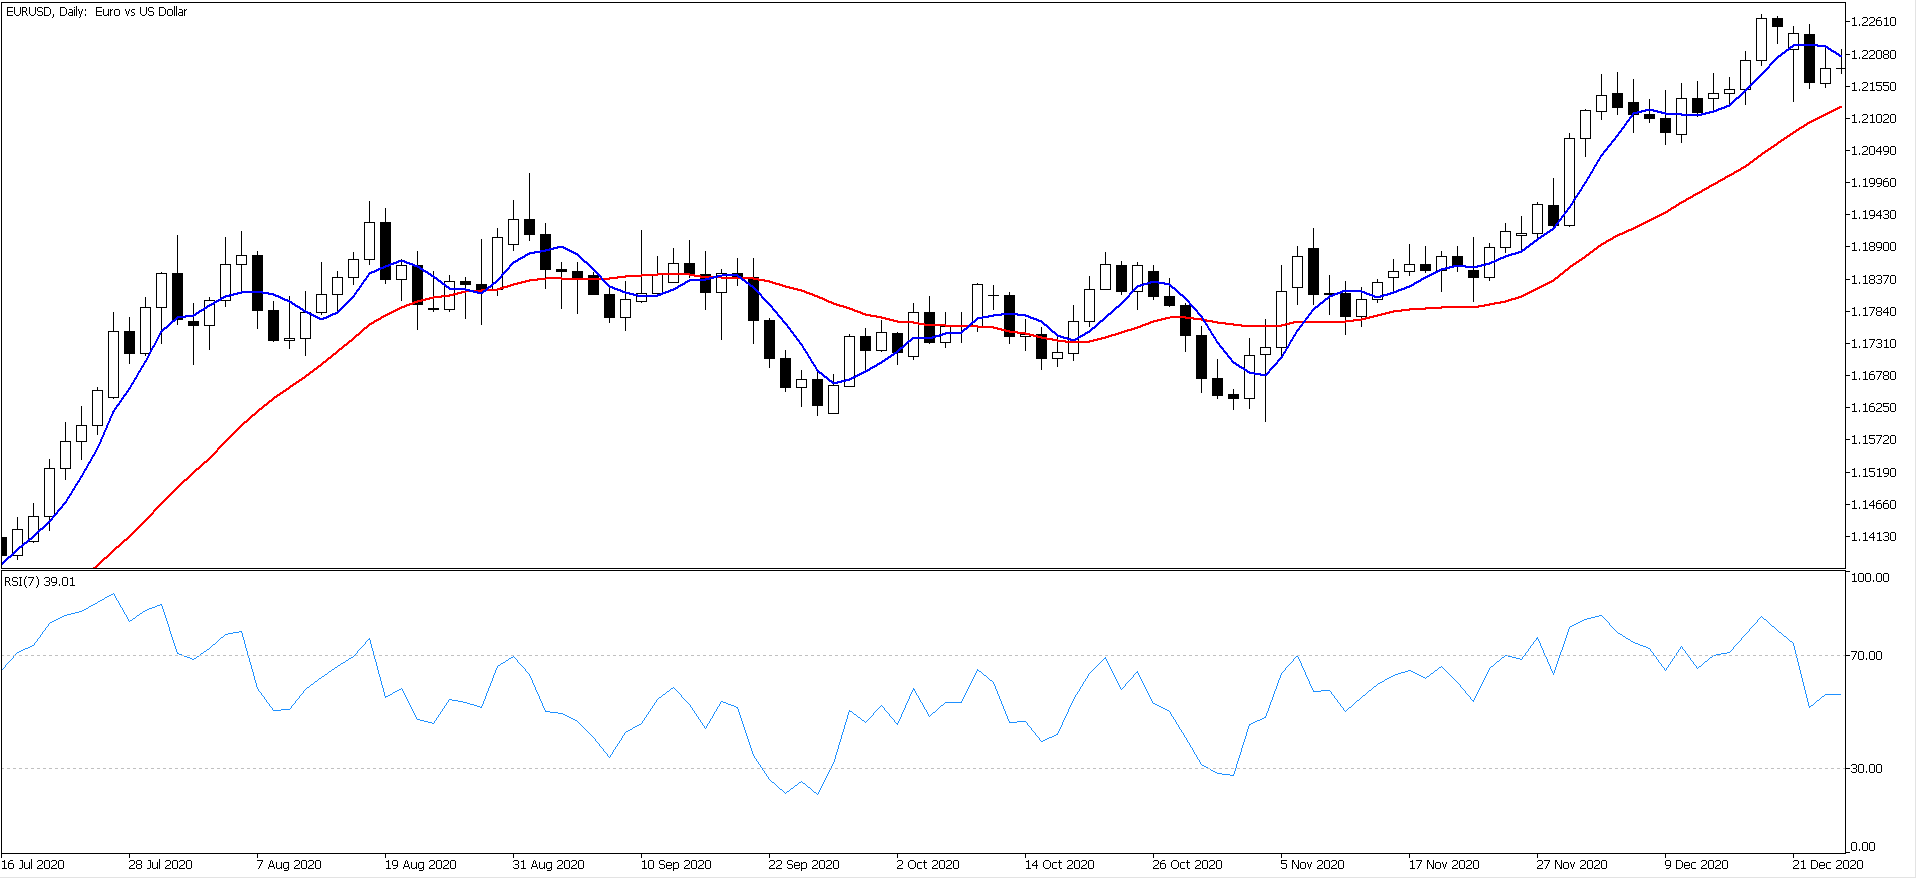Select the 1.18370 price label
Screen dimensions: 1917x879
click(1874, 279)
